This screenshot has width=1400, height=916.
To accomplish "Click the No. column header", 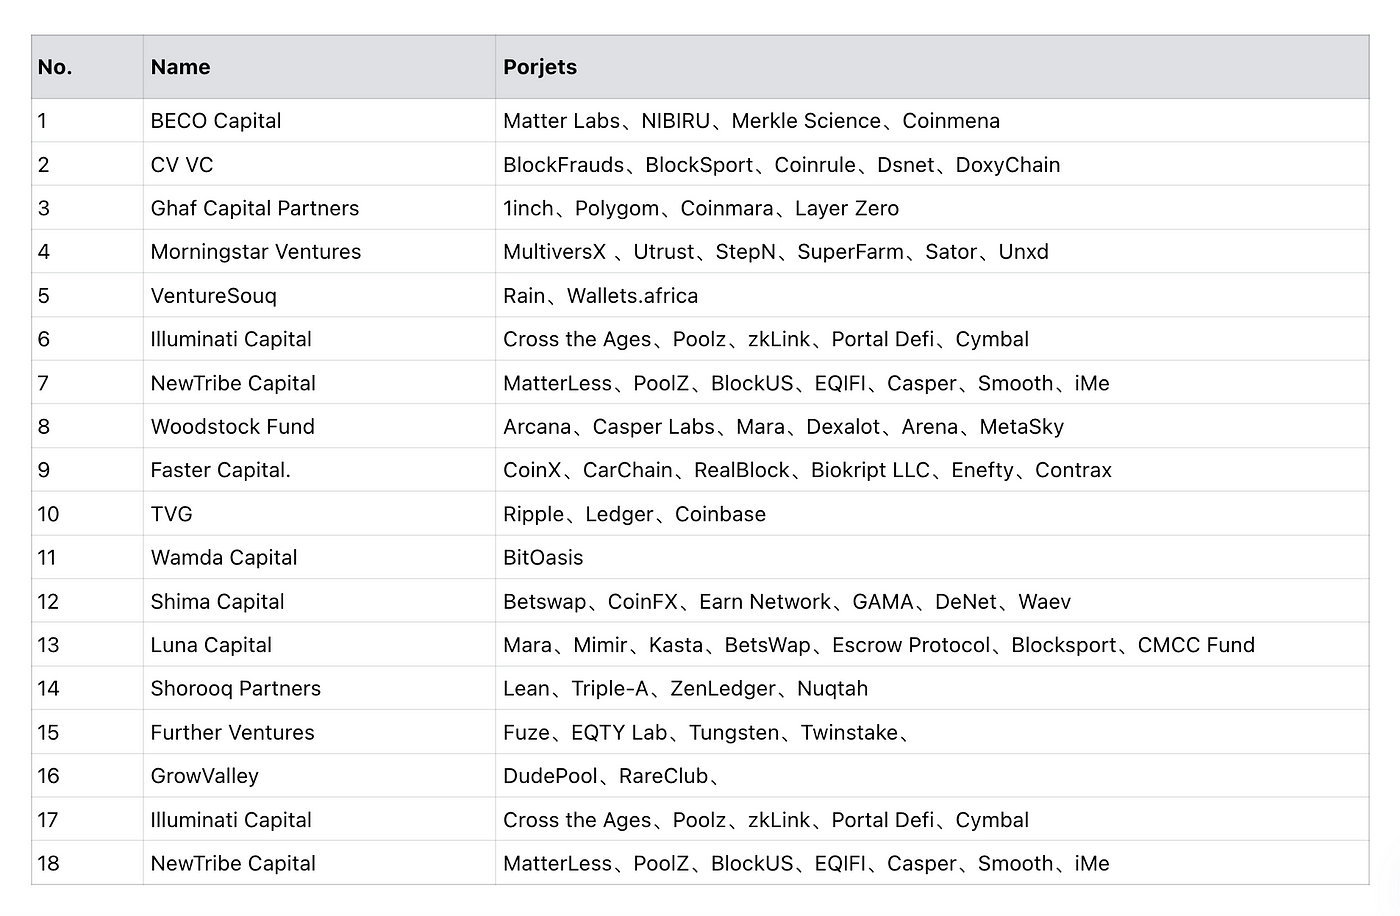I will pos(87,67).
